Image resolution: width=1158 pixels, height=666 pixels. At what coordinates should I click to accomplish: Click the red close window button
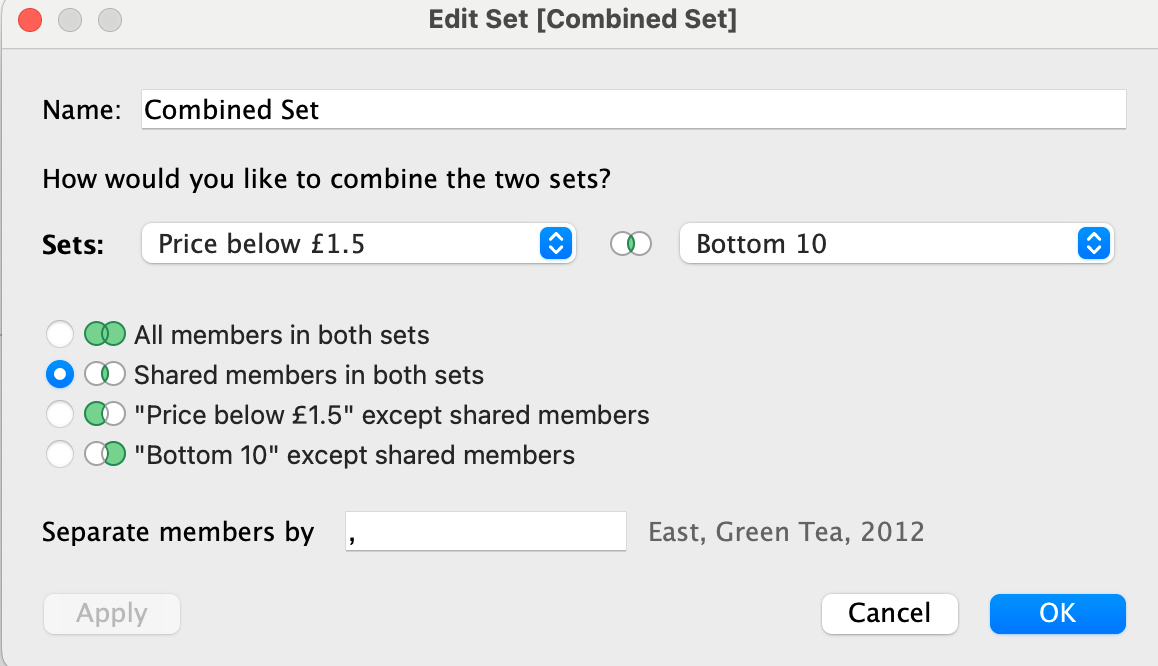pyautogui.click(x=30, y=20)
